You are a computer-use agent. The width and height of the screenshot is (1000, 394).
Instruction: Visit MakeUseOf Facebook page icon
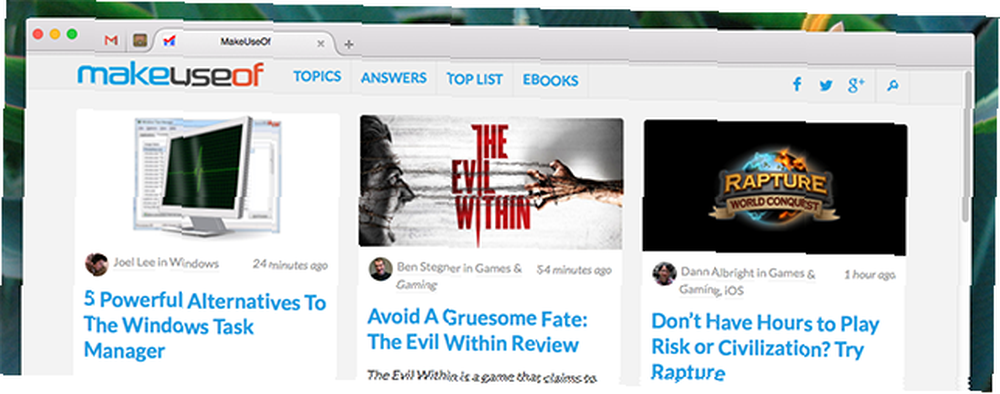point(797,84)
